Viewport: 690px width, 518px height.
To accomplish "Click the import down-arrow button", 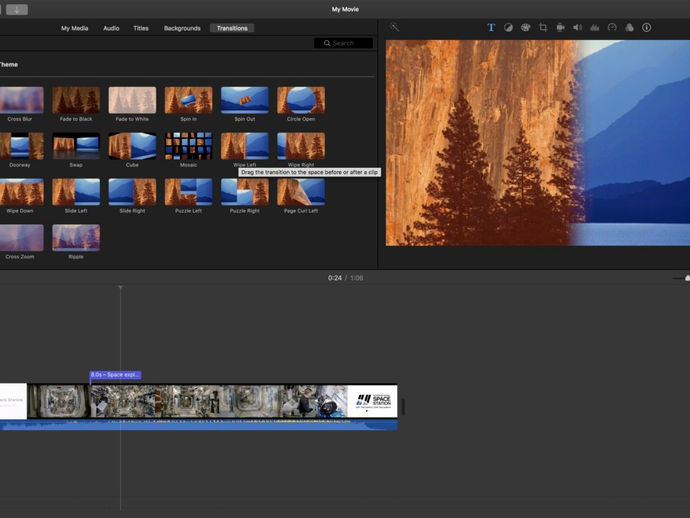I will coord(17,9).
